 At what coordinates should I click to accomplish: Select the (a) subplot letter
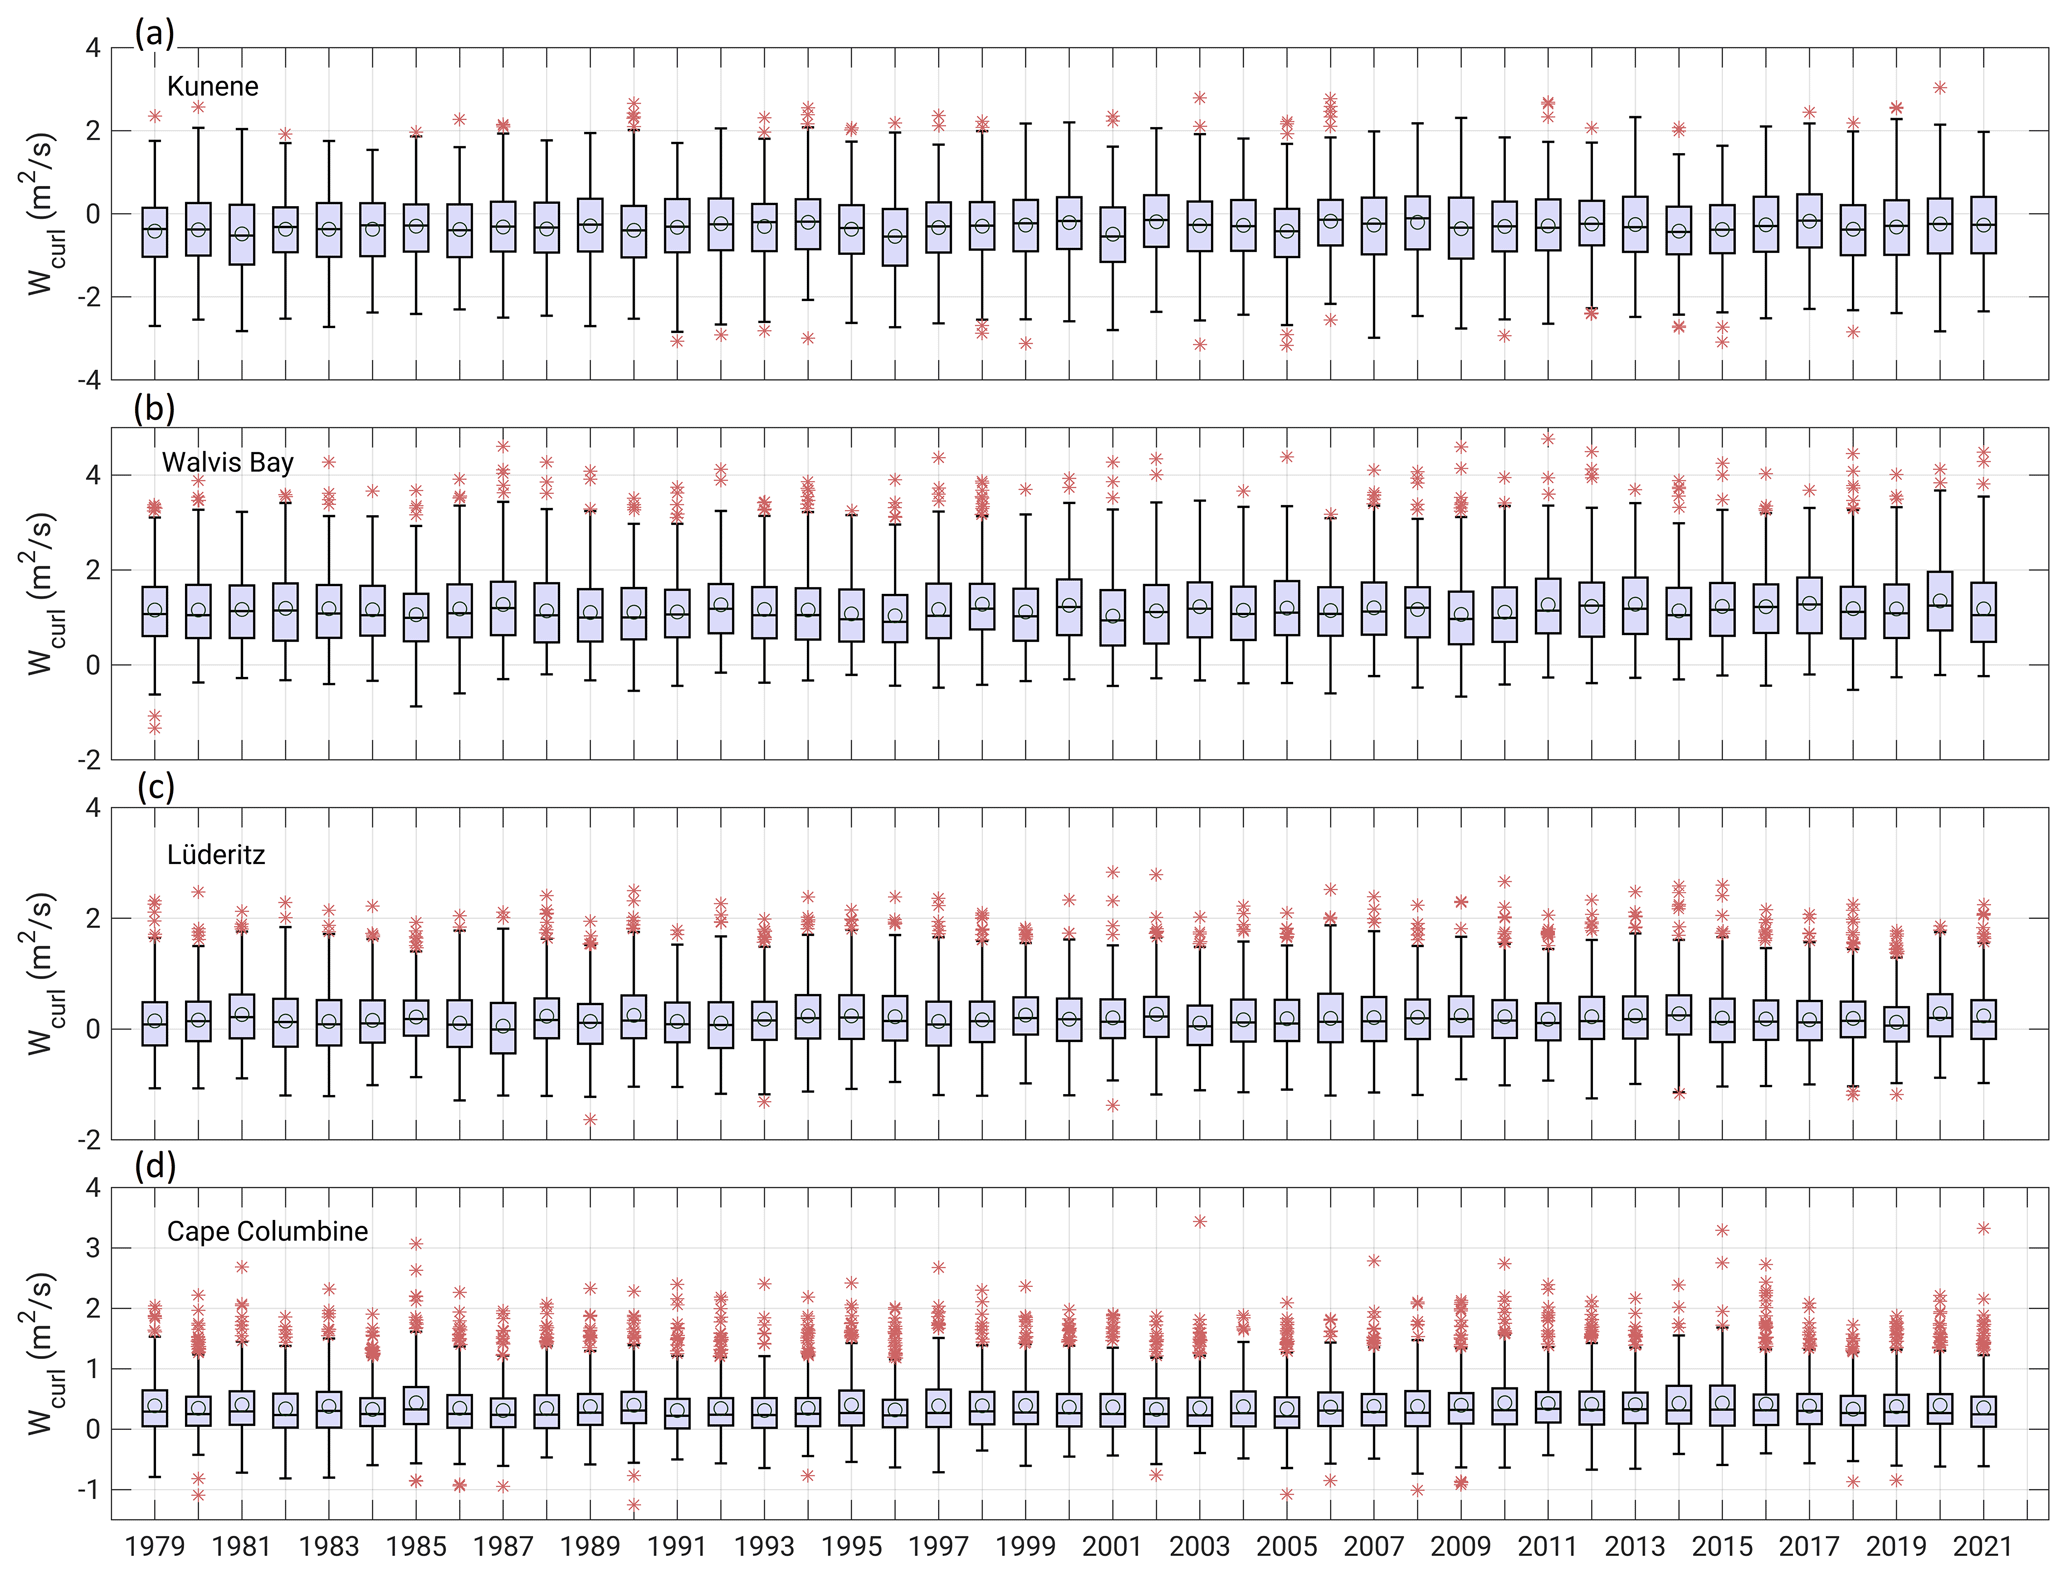155,33
